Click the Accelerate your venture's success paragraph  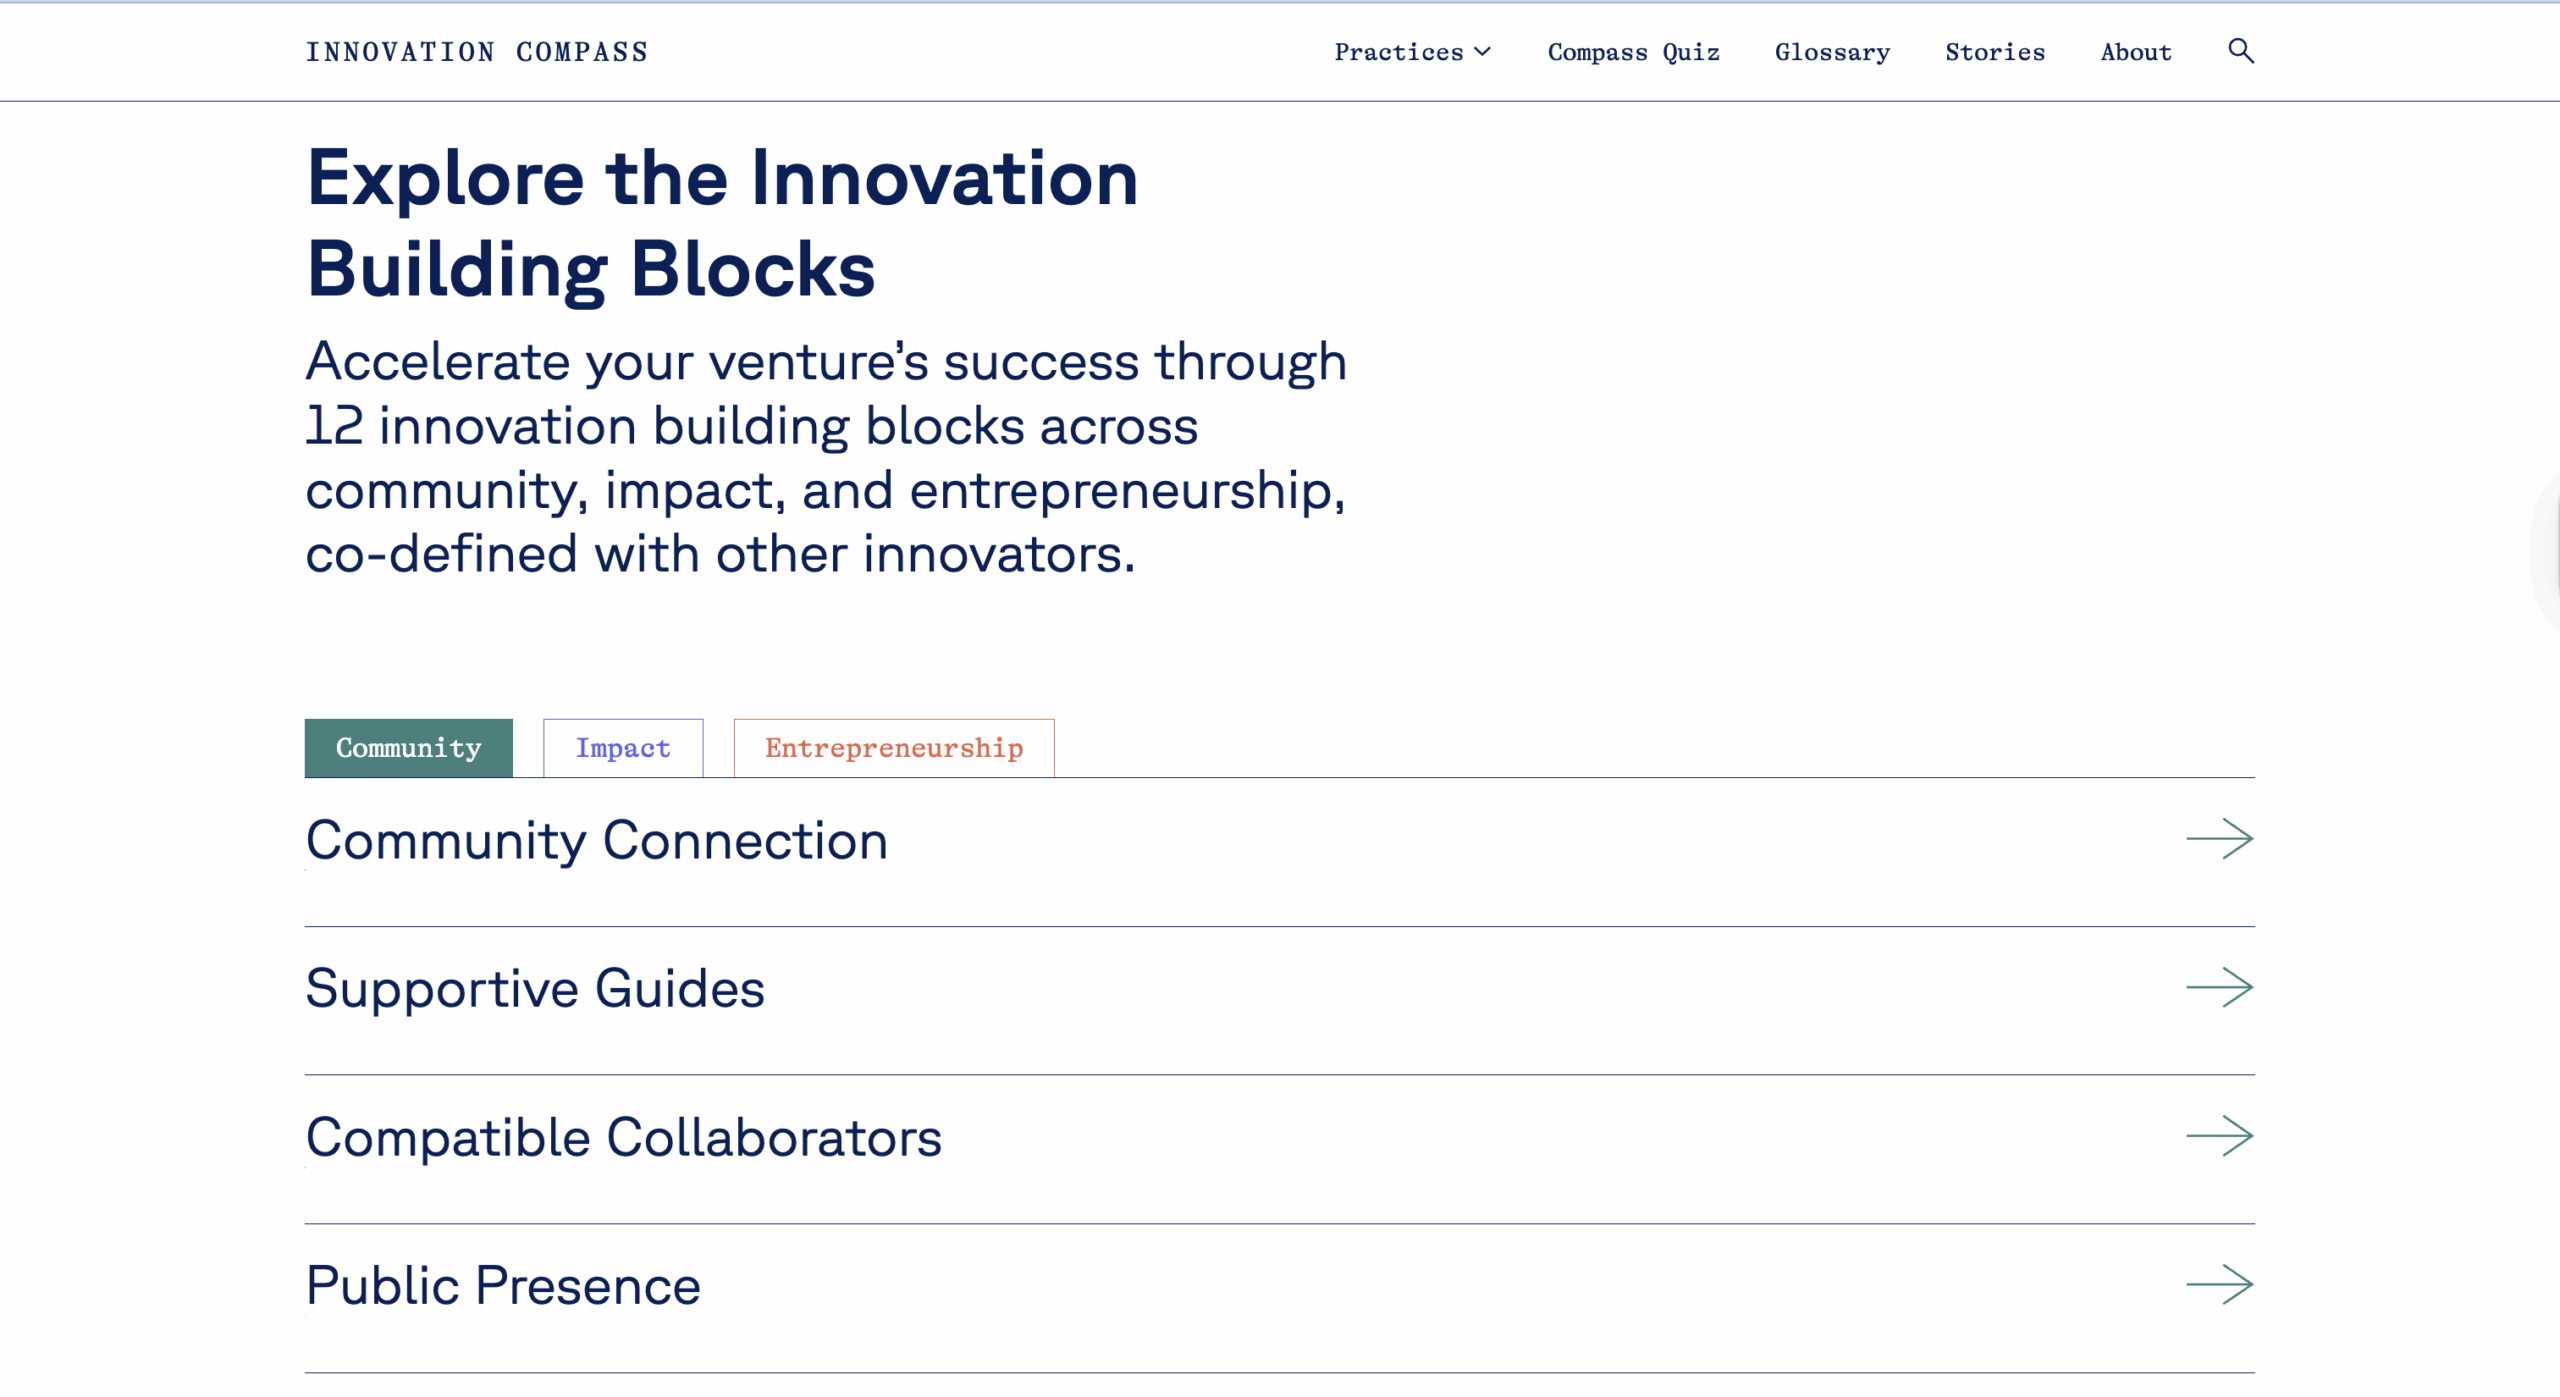[x=826, y=457]
